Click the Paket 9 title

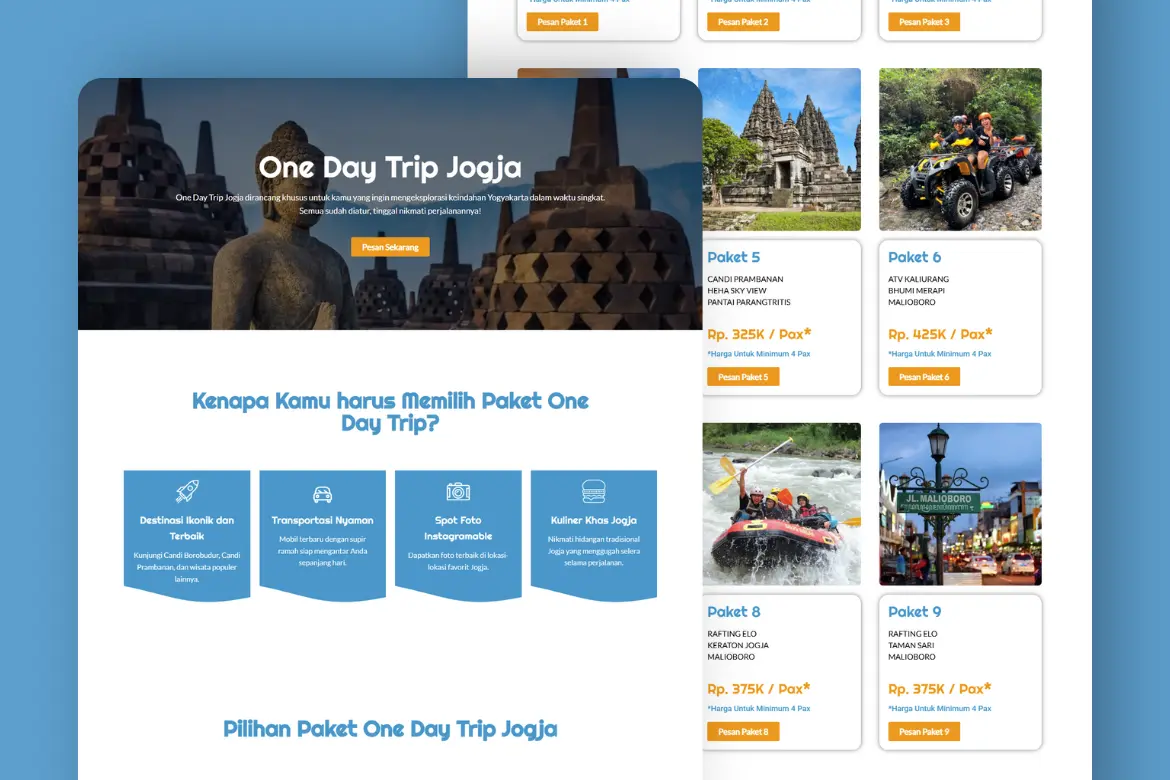(914, 611)
